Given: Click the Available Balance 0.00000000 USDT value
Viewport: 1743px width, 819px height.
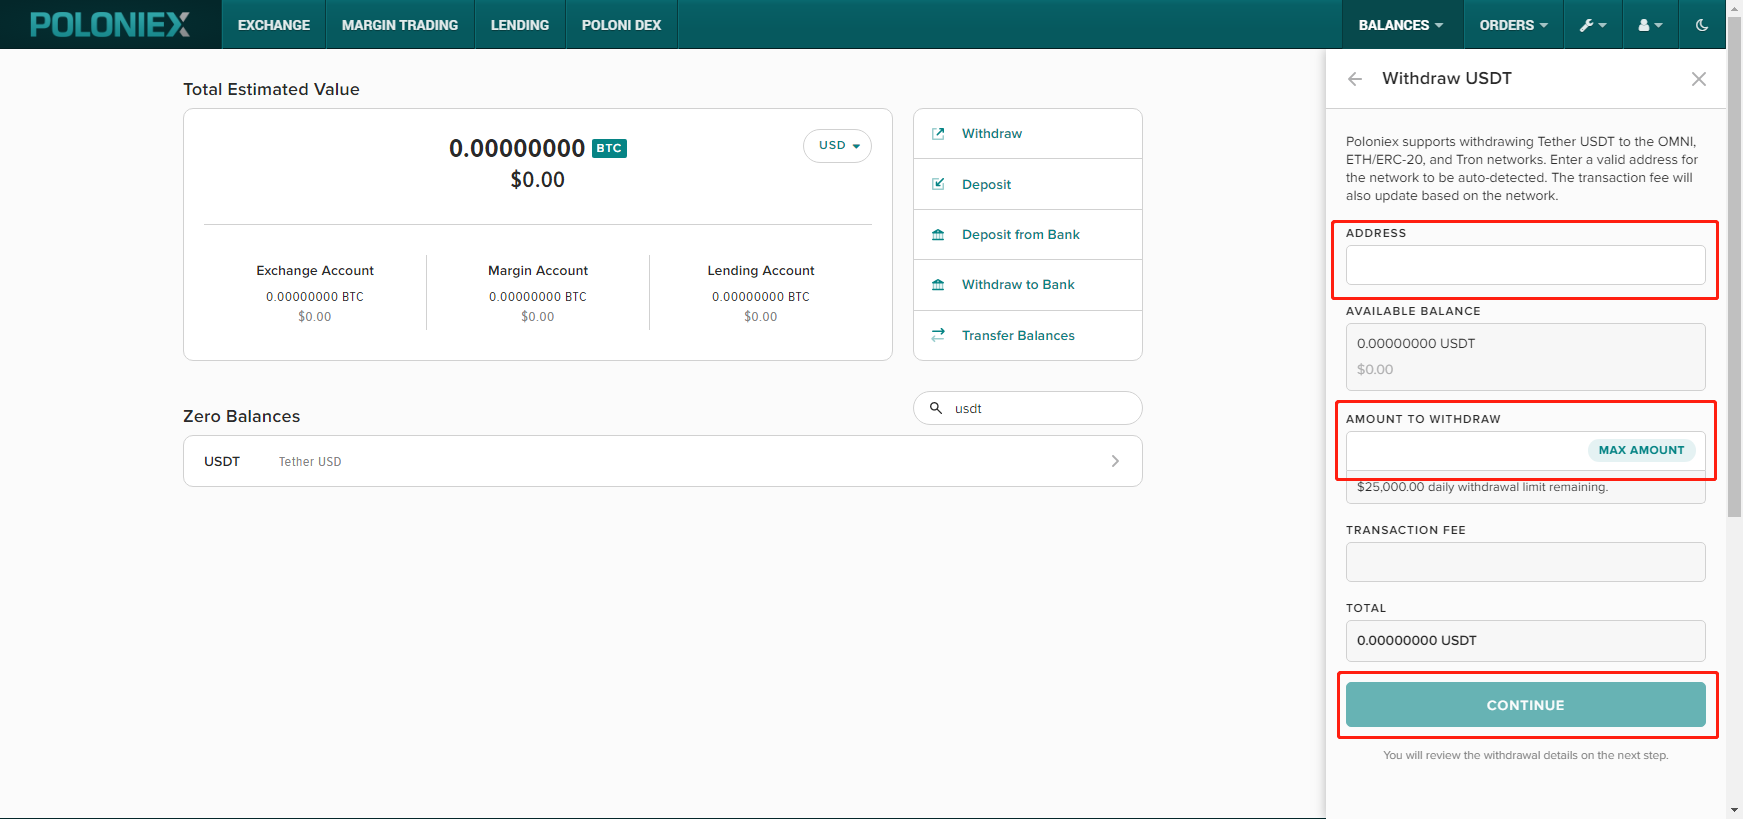Looking at the screenshot, I should [1416, 343].
